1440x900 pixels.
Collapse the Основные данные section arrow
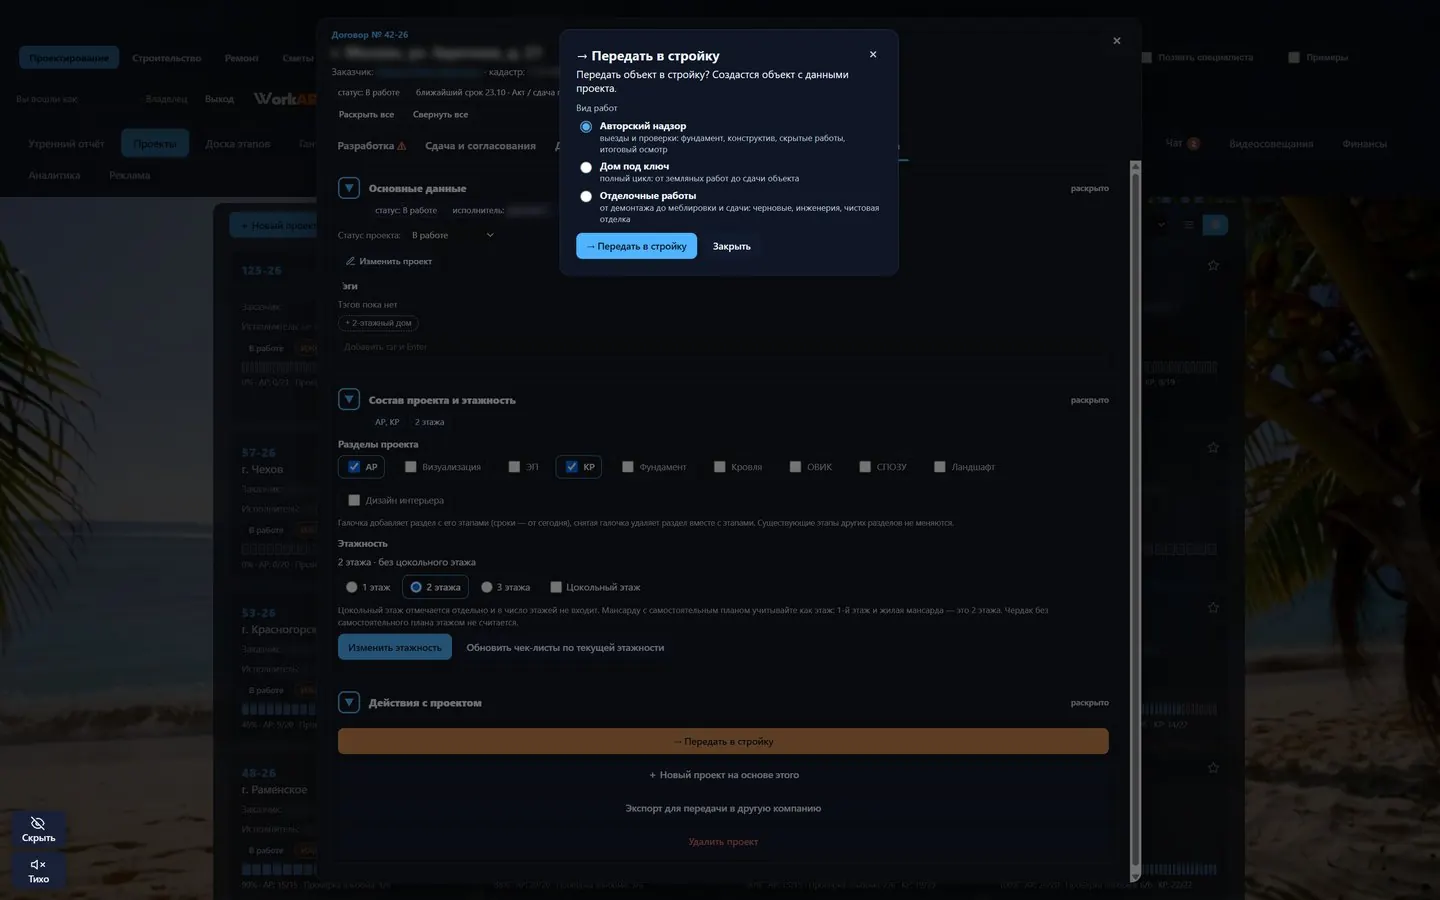[349, 188]
